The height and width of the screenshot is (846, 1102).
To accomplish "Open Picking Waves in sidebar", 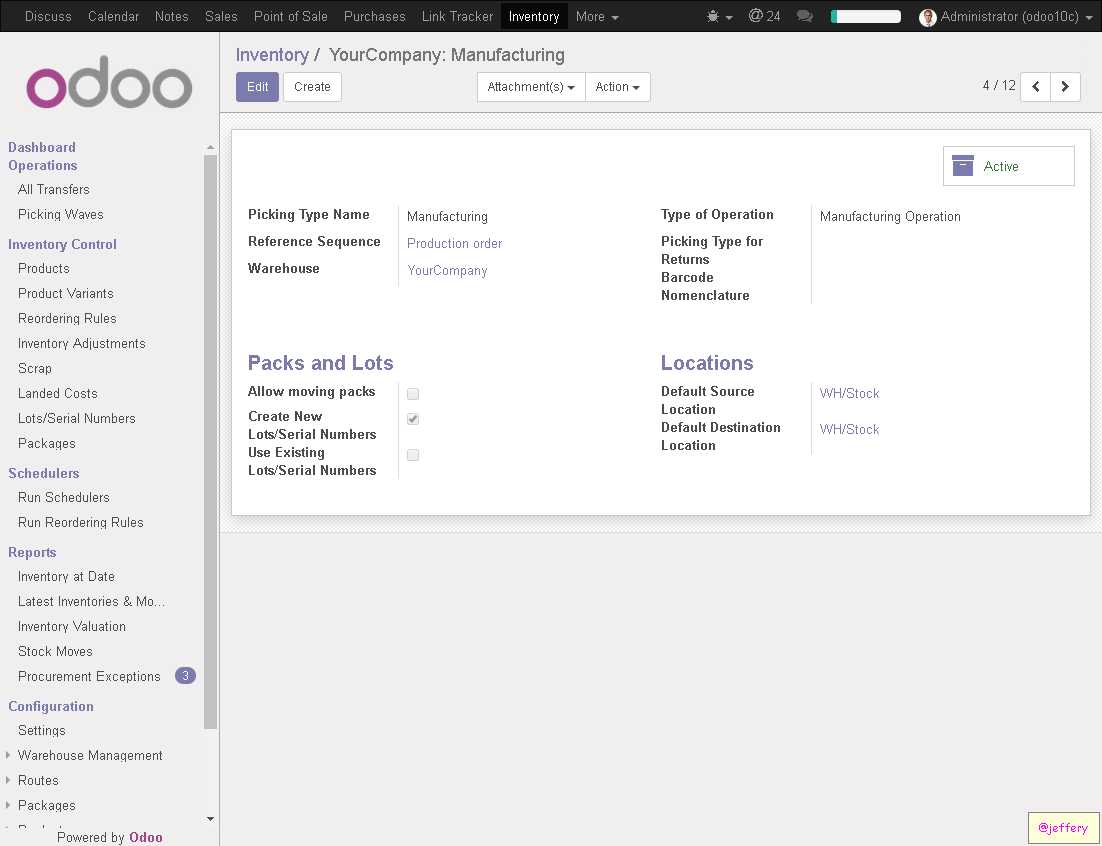I will 60,214.
